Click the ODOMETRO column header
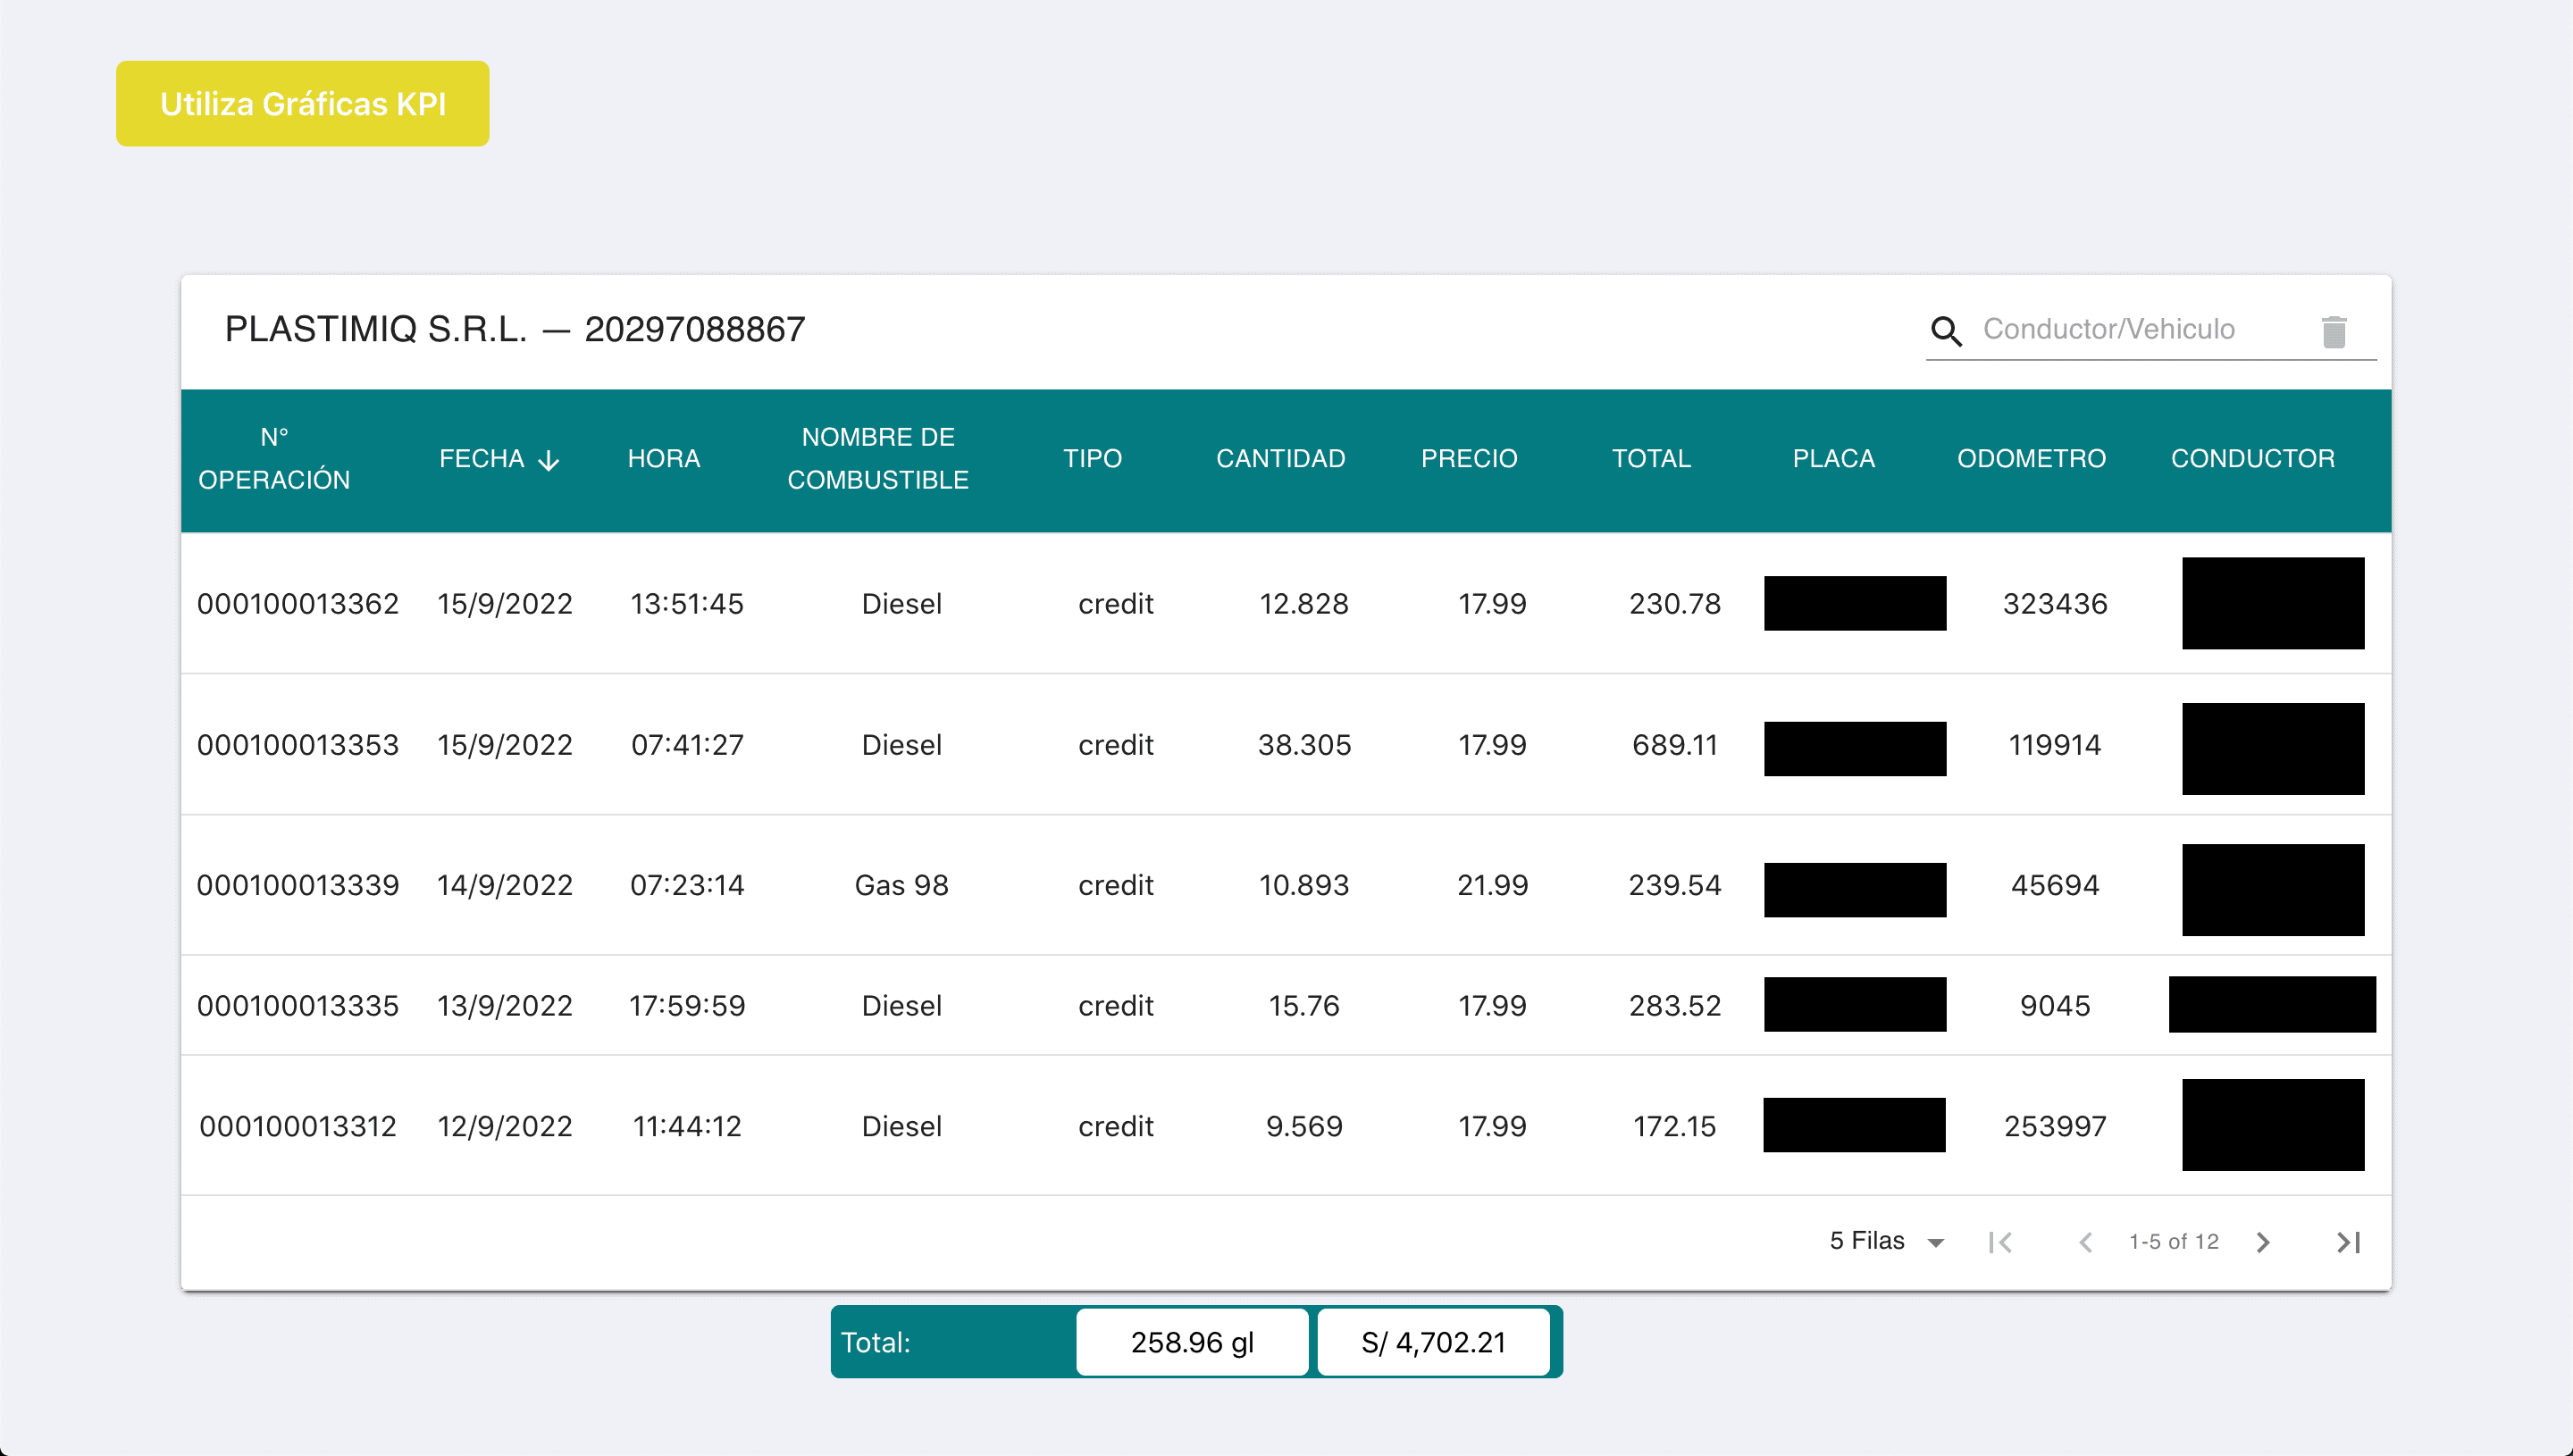This screenshot has height=1456, width=2573. point(2031,459)
